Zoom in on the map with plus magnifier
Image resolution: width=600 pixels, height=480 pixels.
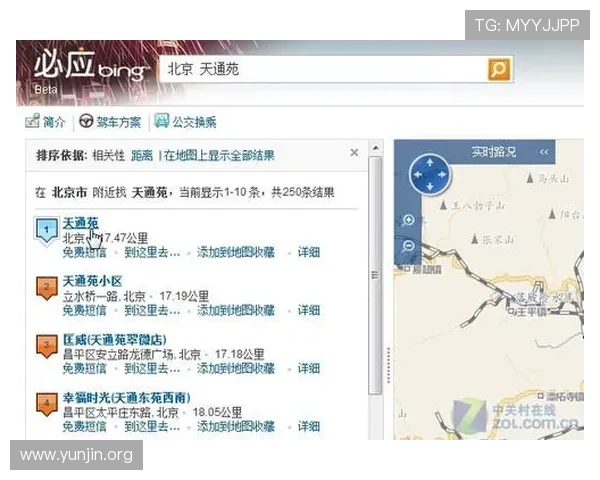[409, 221]
